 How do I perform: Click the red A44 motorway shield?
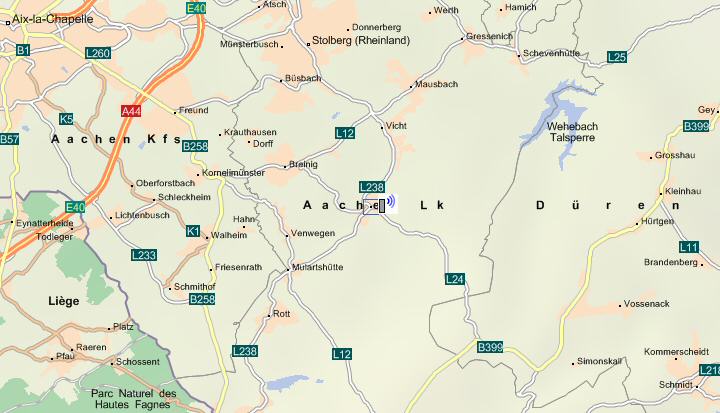tap(131, 111)
